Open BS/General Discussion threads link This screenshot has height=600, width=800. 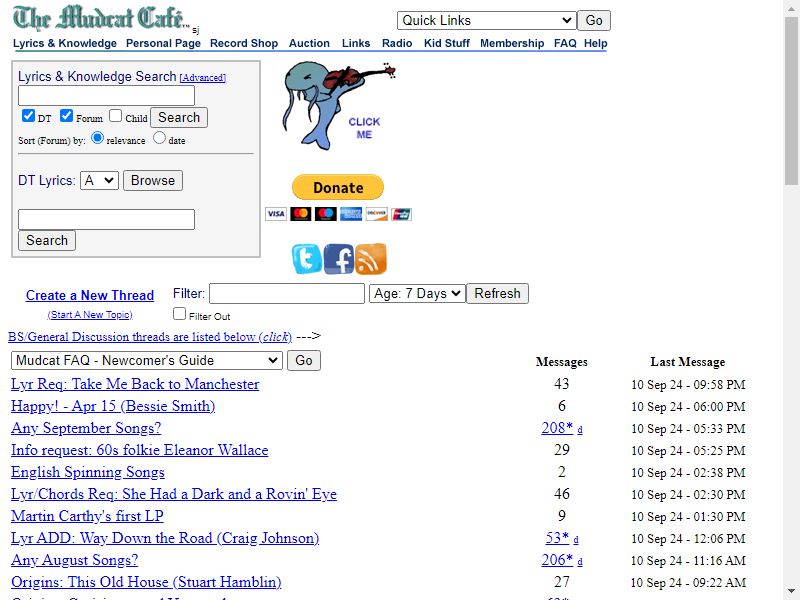[x=150, y=337]
